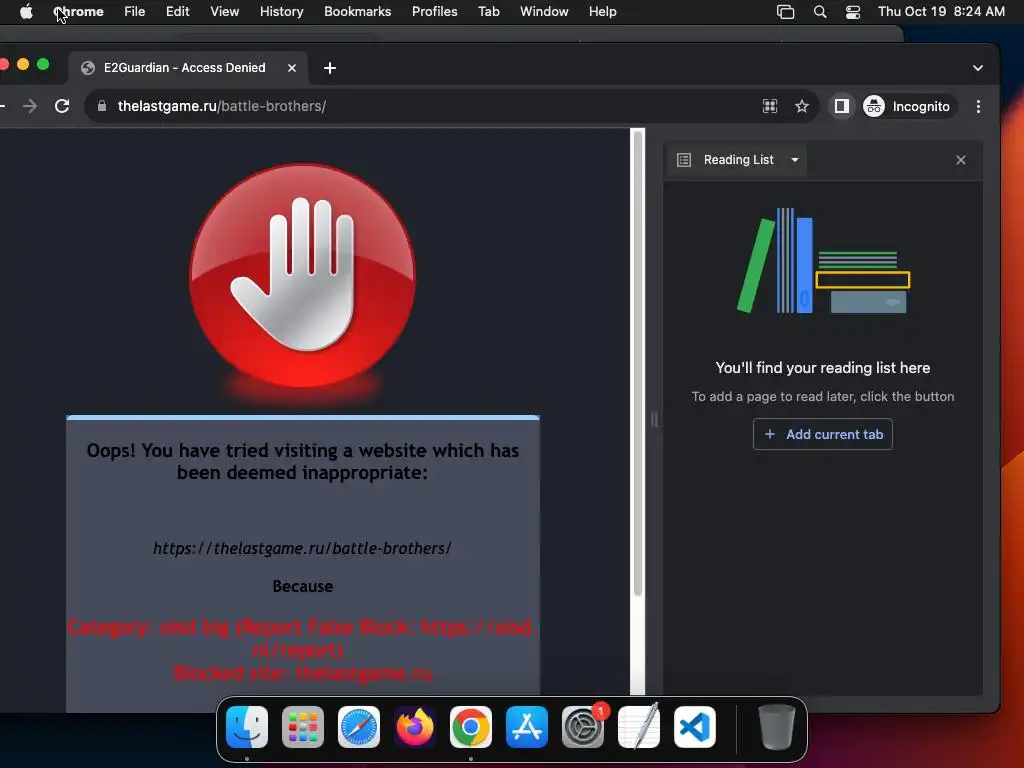
Task: Open the Window menu
Action: coord(544,12)
